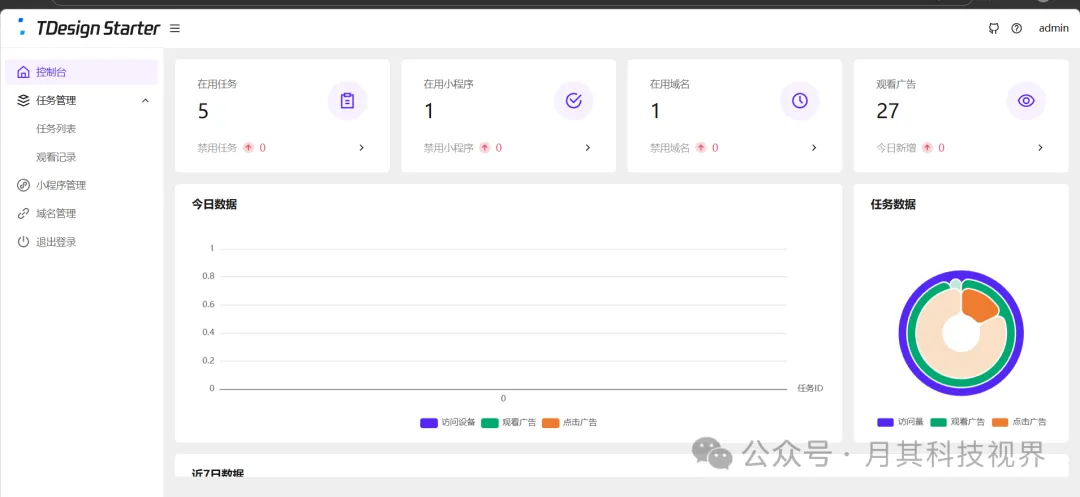Go to 小程序管理 in the sidebar

coord(61,185)
